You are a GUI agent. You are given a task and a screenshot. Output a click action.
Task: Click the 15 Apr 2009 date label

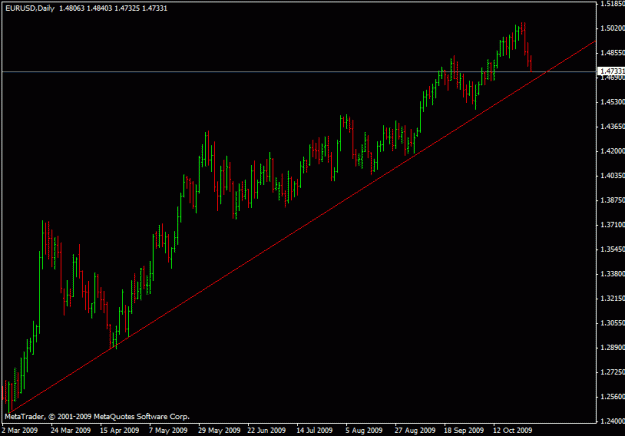click(119, 430)
